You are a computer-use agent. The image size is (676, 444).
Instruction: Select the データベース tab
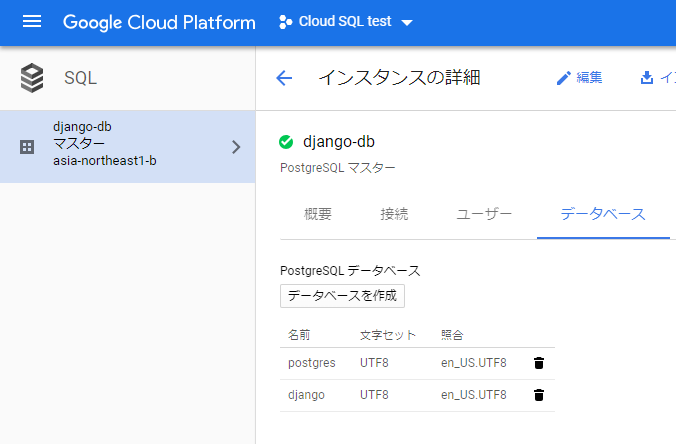click(x=602, y=214)
